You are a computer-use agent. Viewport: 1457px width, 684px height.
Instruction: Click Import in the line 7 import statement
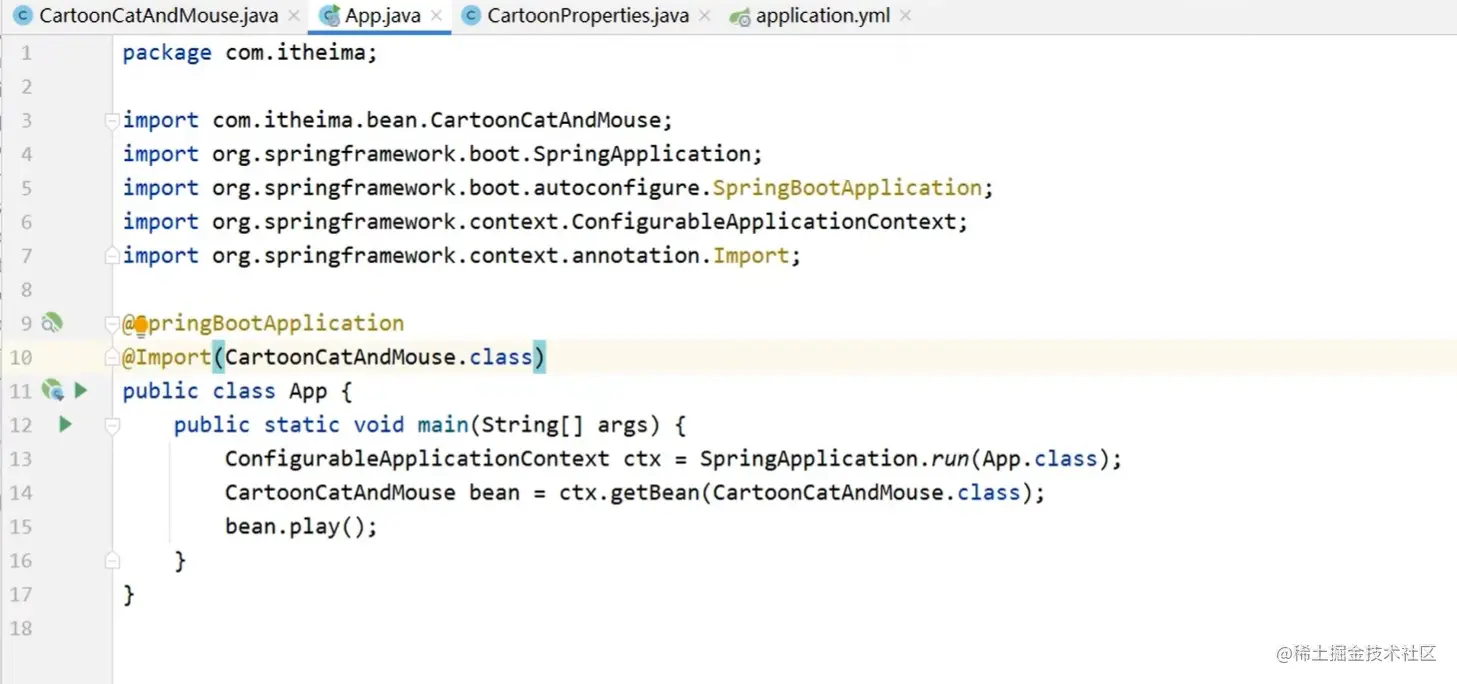(751, 256)
